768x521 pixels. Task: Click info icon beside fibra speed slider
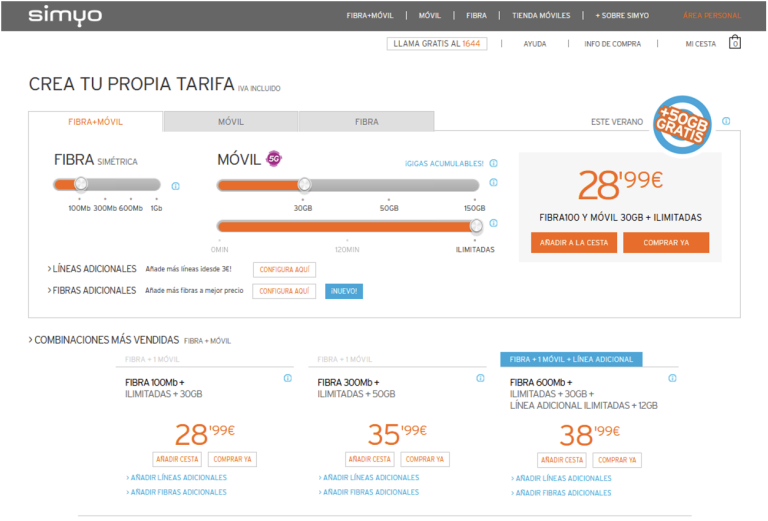point(176,186)
